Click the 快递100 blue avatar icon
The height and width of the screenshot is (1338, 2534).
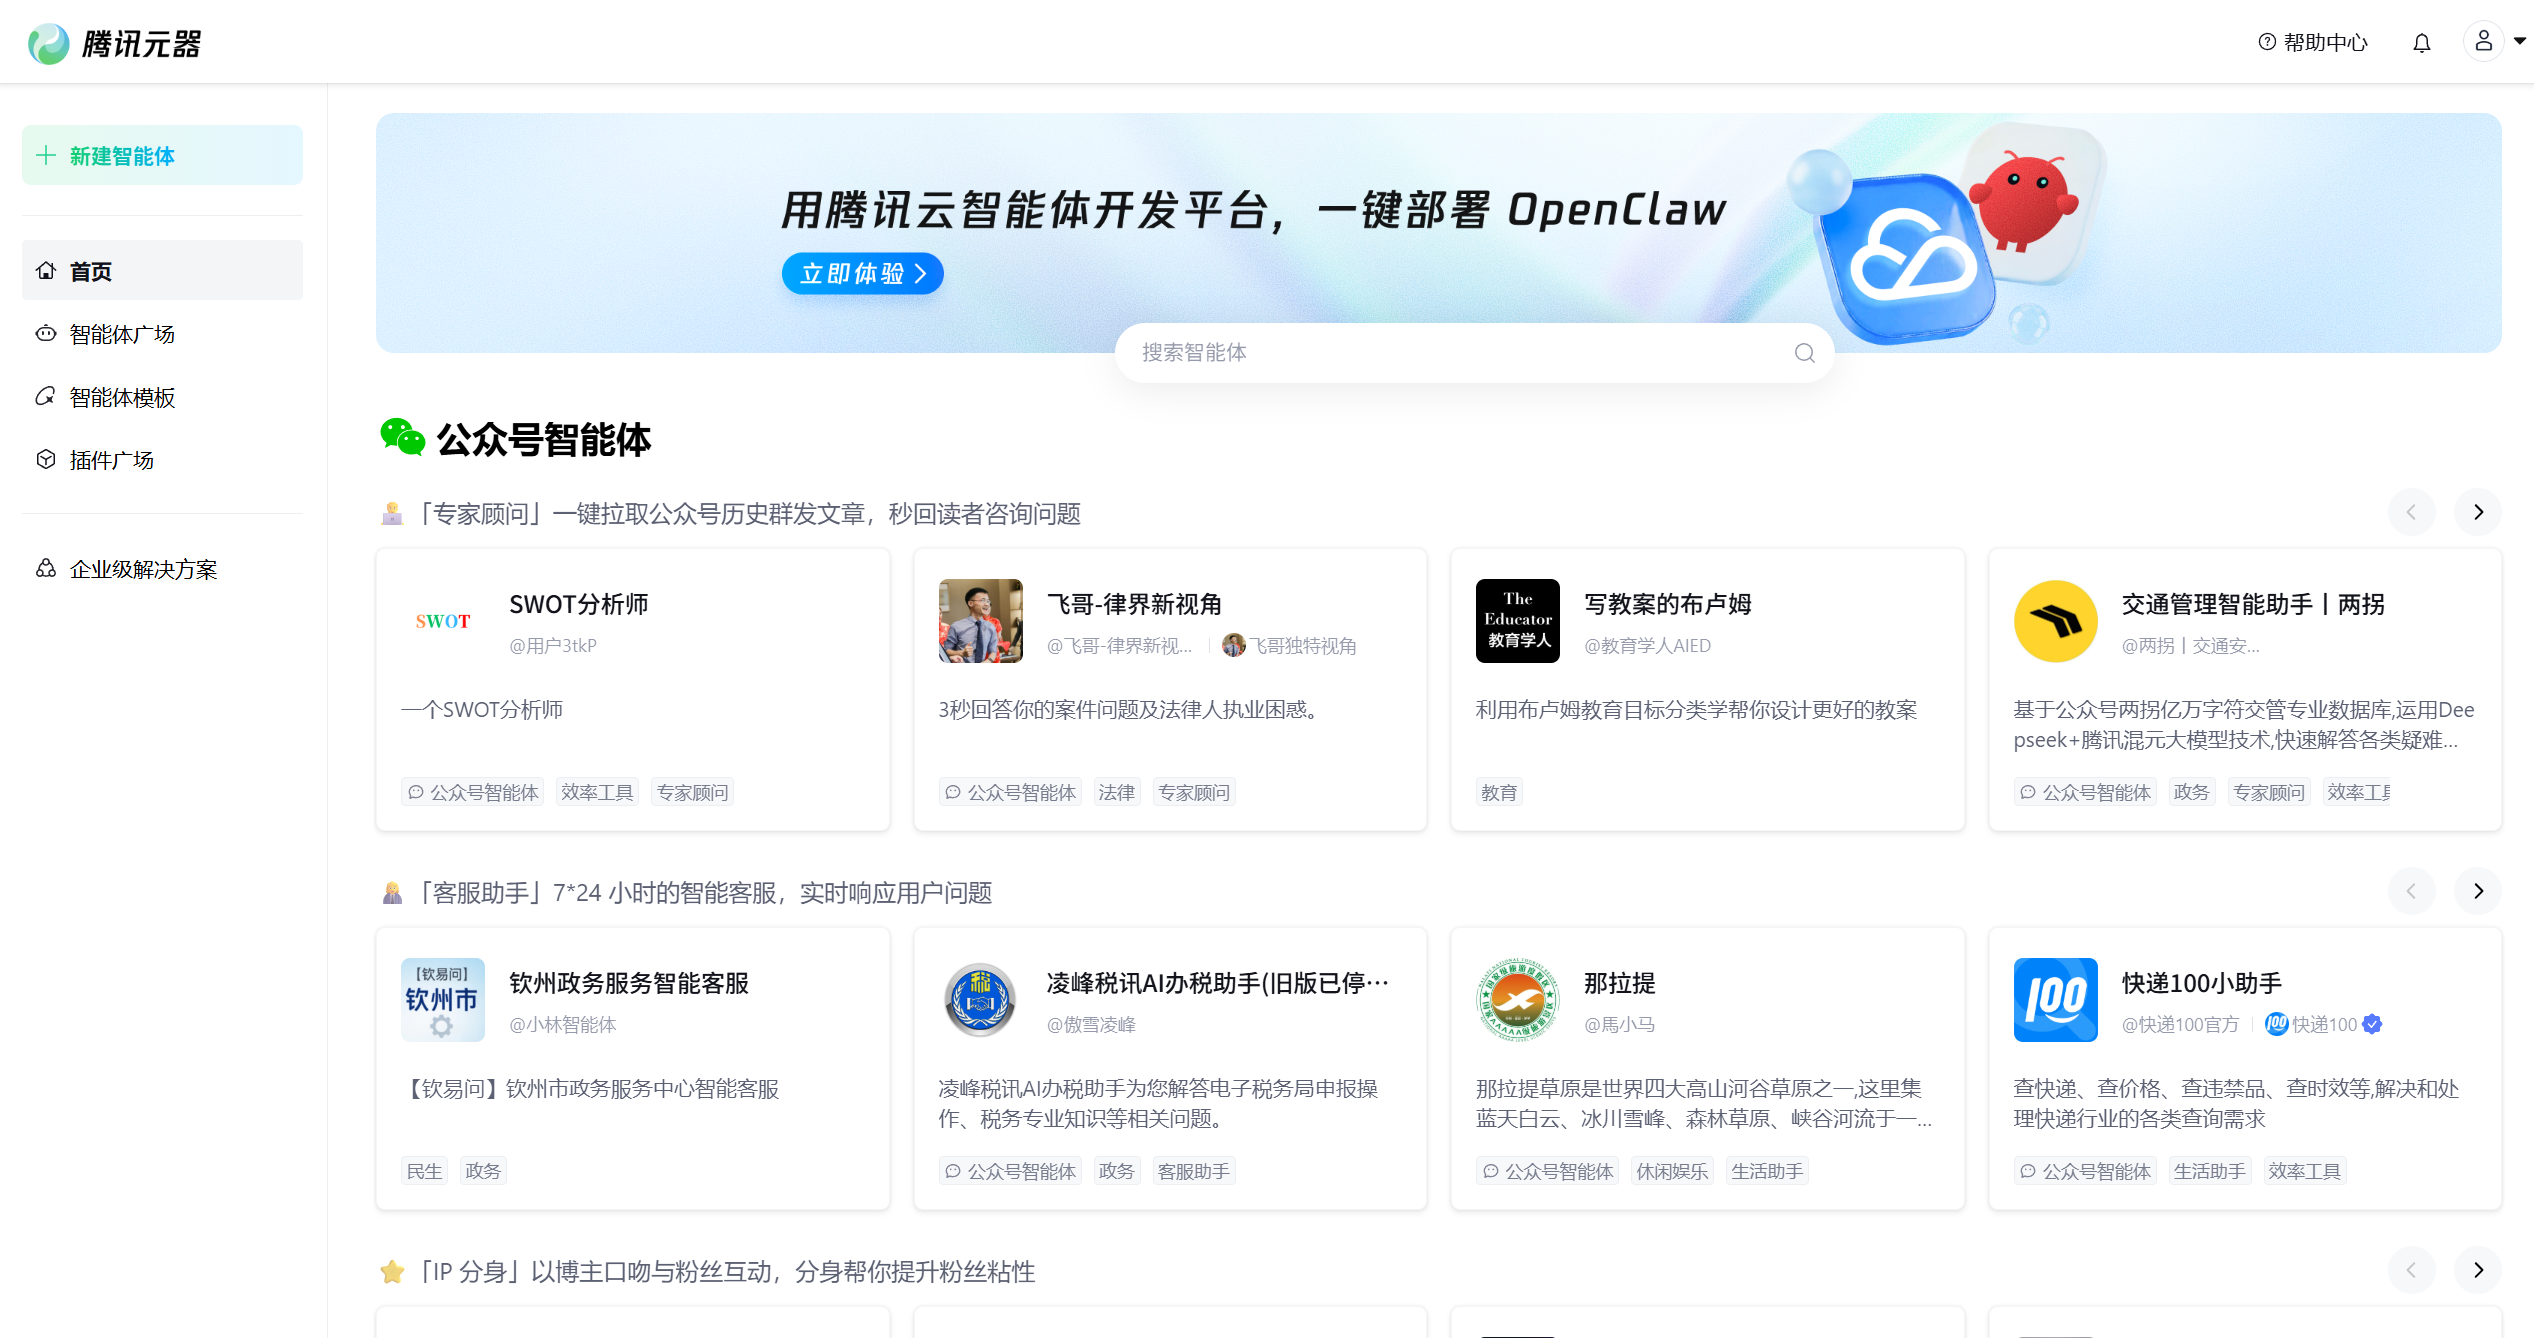(2055, 1000)
